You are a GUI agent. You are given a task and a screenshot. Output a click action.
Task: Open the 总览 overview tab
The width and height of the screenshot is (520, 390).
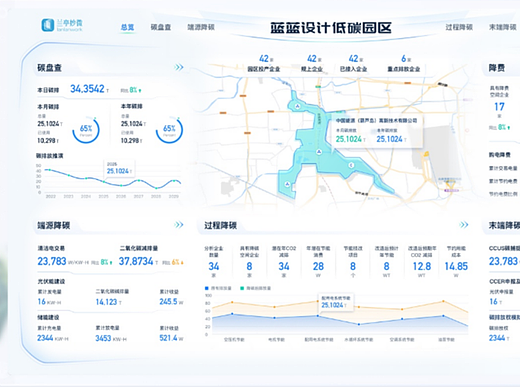pos(127,27)
